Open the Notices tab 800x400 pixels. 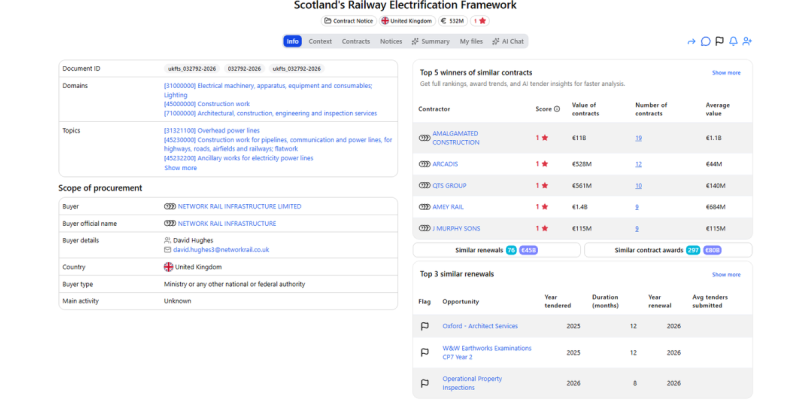[391, 41]
